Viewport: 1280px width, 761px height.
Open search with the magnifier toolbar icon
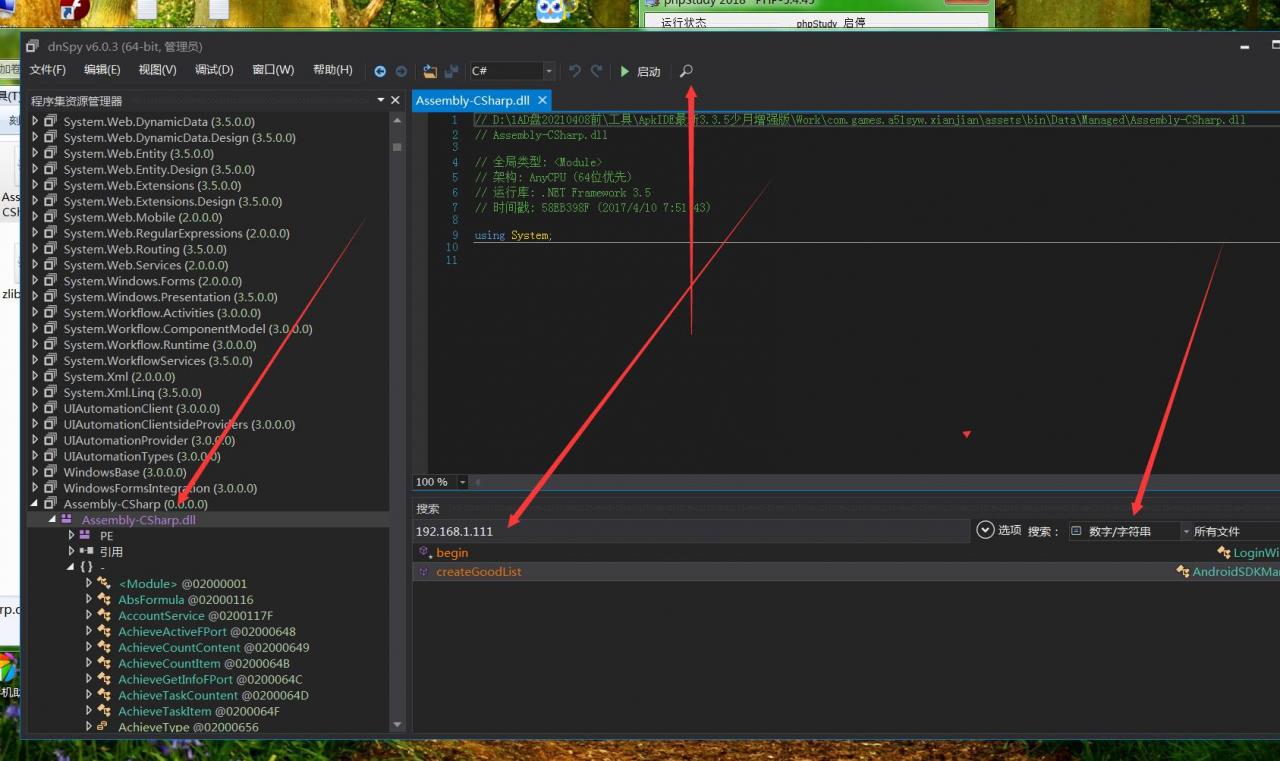click(686, 71)
